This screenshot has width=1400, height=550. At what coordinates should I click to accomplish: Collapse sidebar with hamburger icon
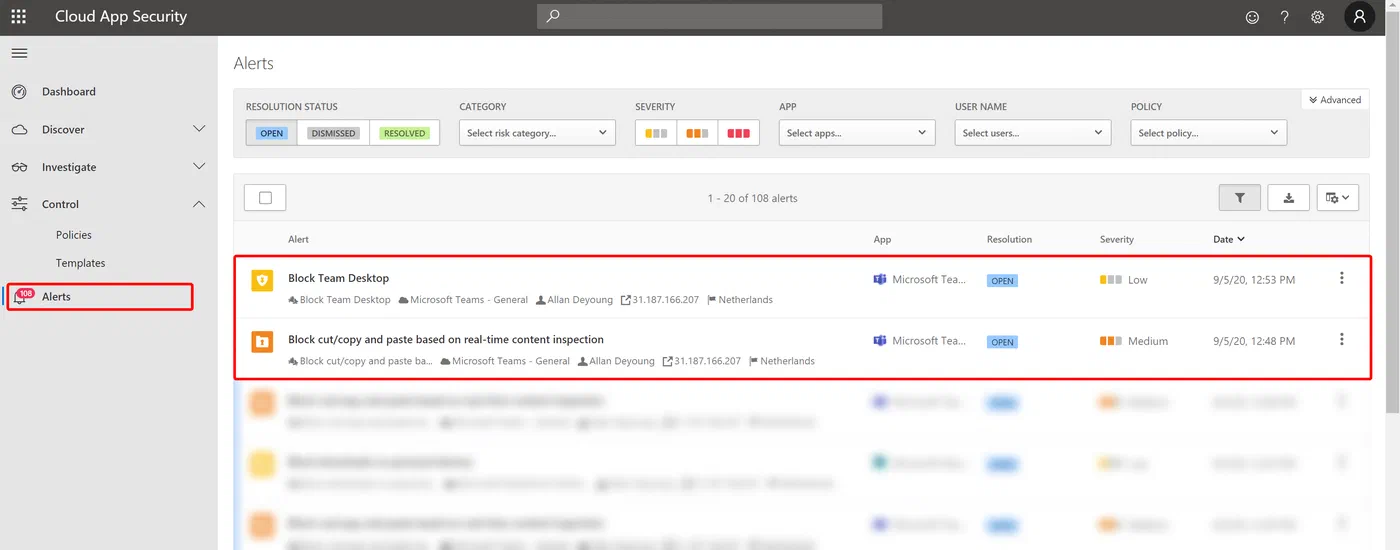(19, 53)
